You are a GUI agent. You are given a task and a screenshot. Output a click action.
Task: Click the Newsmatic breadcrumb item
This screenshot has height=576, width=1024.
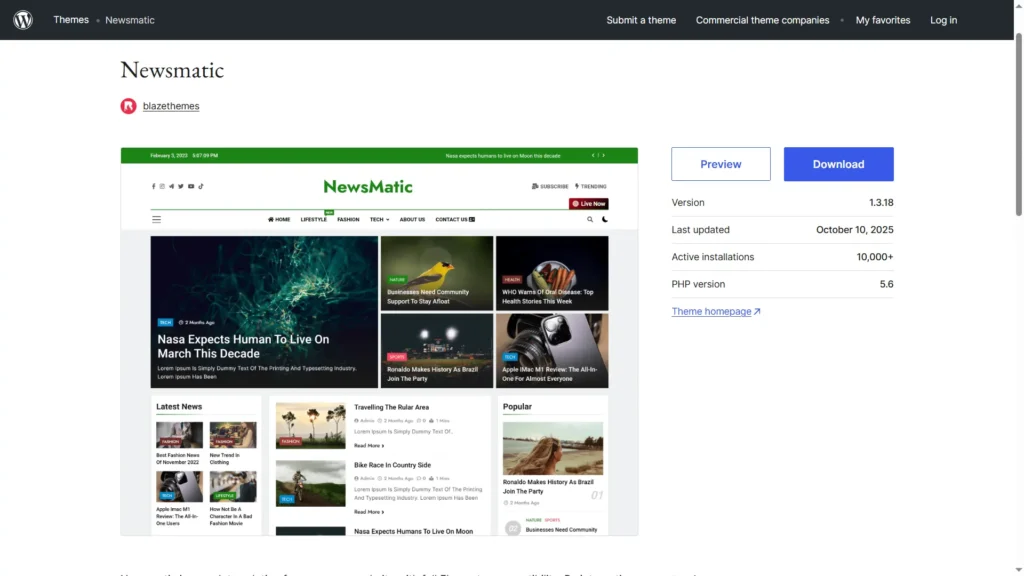(130, 20)
